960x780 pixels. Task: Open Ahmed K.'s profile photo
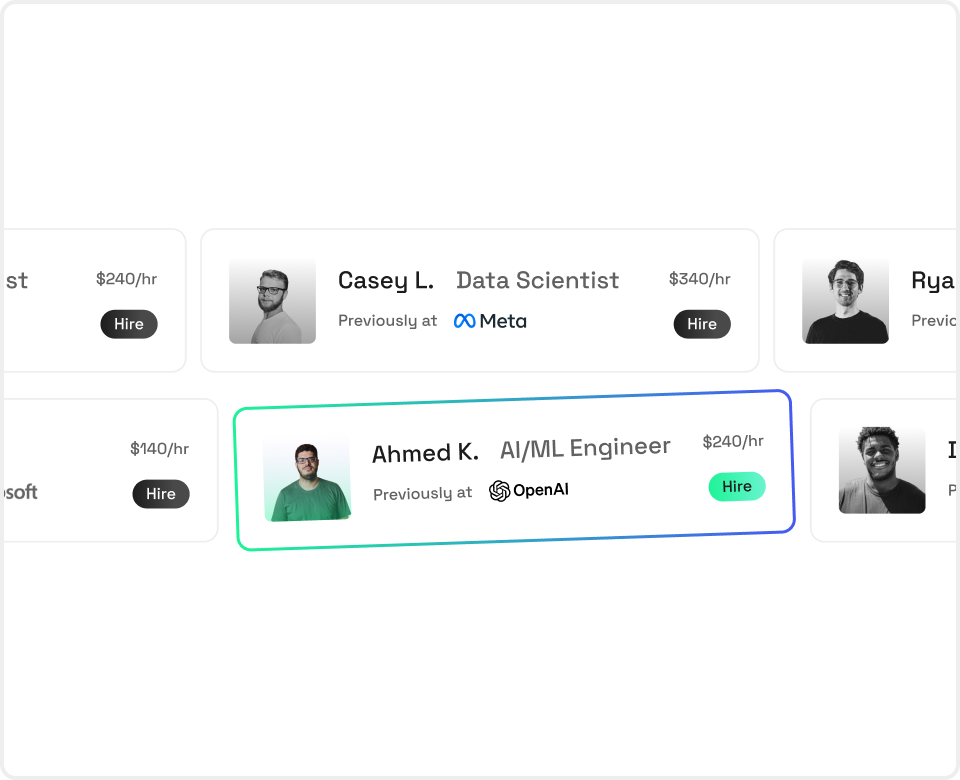point(307,478)
